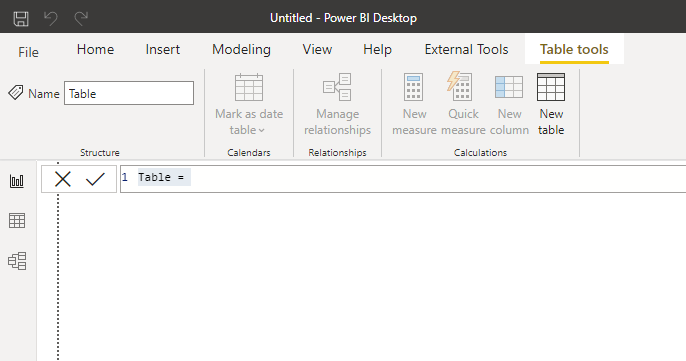Create a New measure

pyautogui.click(x=414, y=105)
